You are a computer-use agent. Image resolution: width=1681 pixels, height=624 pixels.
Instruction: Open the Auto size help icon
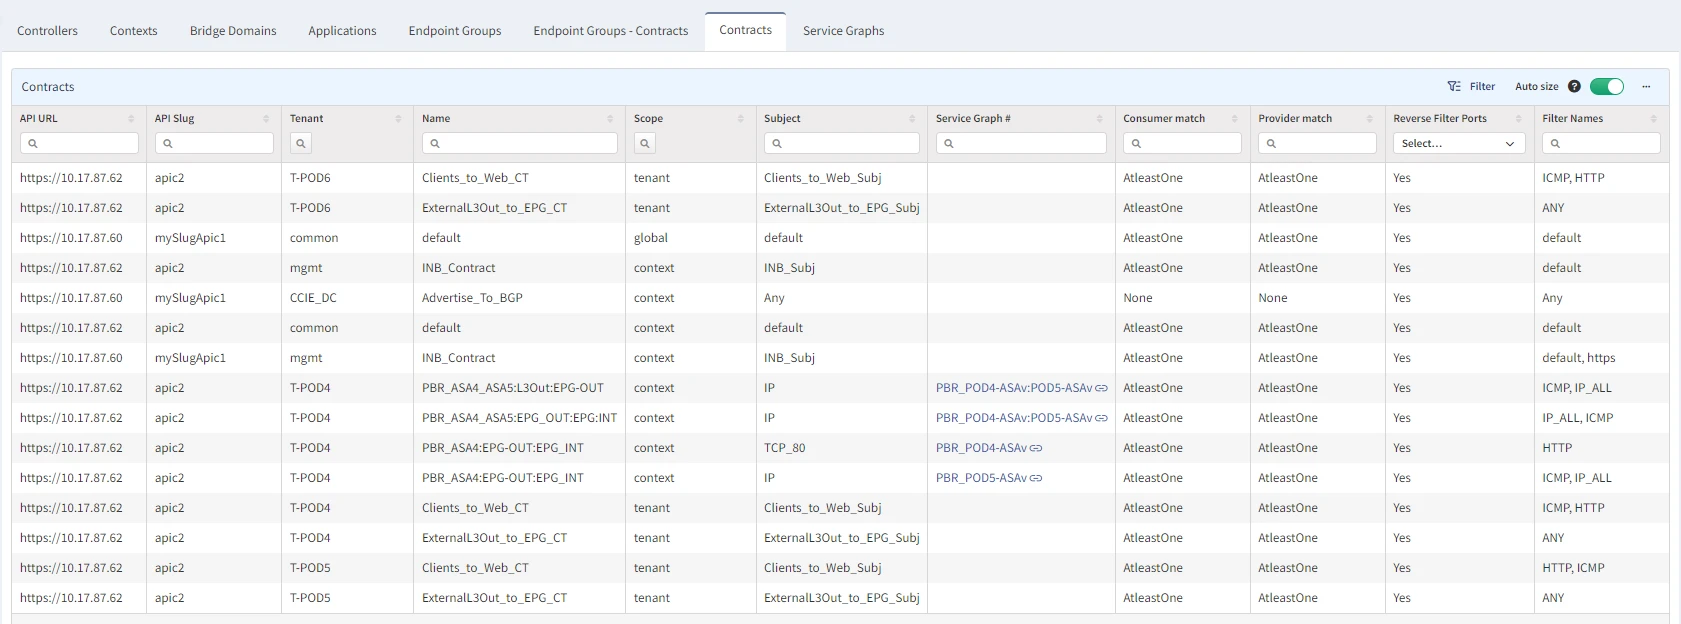coord(1574,87)
